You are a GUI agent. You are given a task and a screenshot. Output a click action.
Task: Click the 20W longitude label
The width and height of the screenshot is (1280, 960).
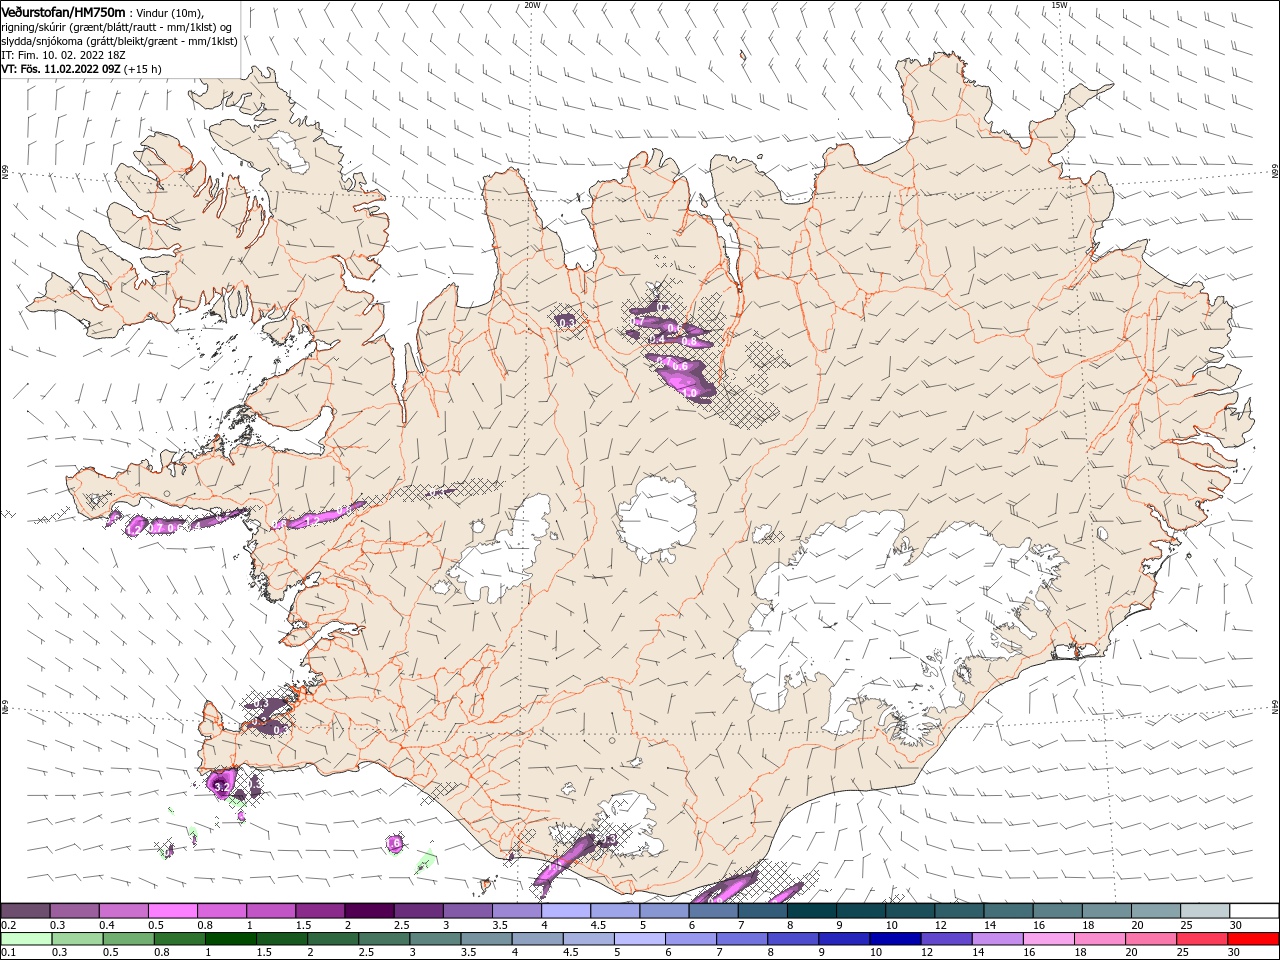point(532,5)
